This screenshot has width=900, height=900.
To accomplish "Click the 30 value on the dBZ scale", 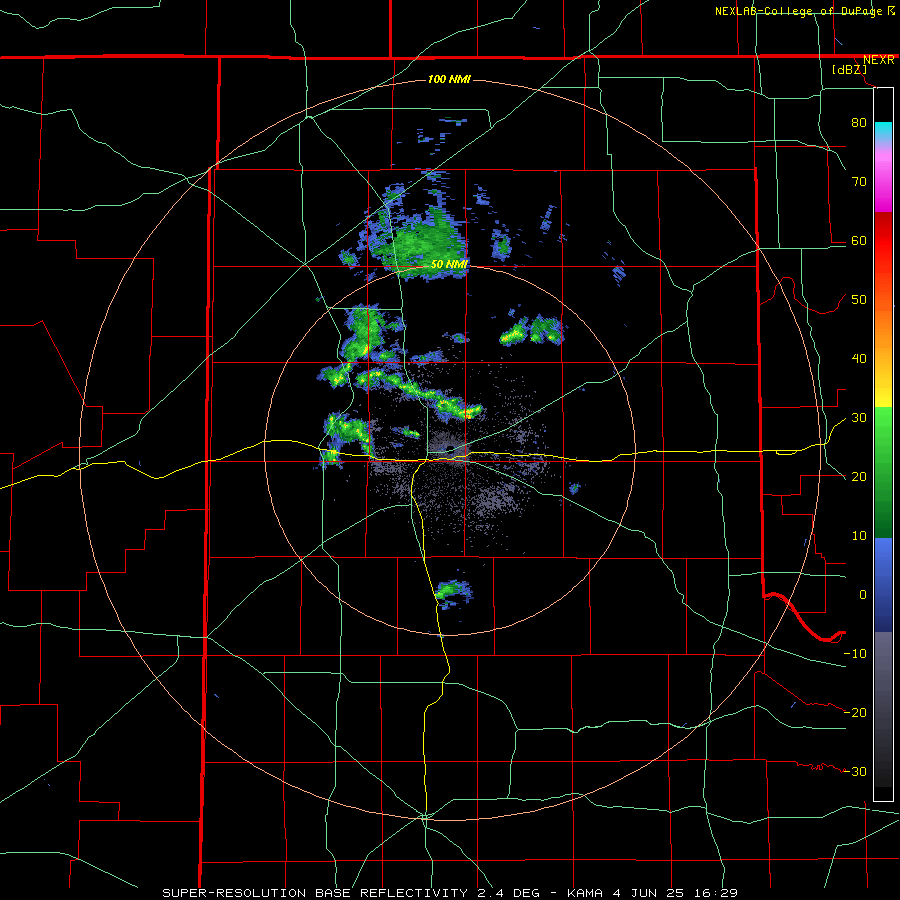I will (859, 418).
